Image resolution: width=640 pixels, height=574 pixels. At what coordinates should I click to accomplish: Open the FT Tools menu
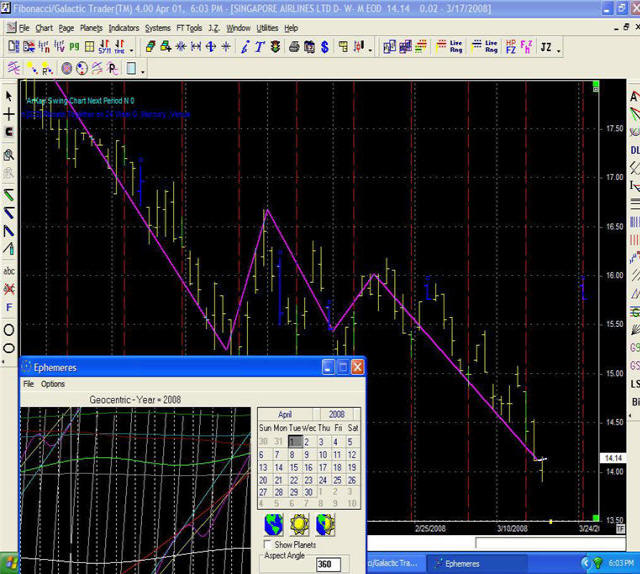point(189,28)
